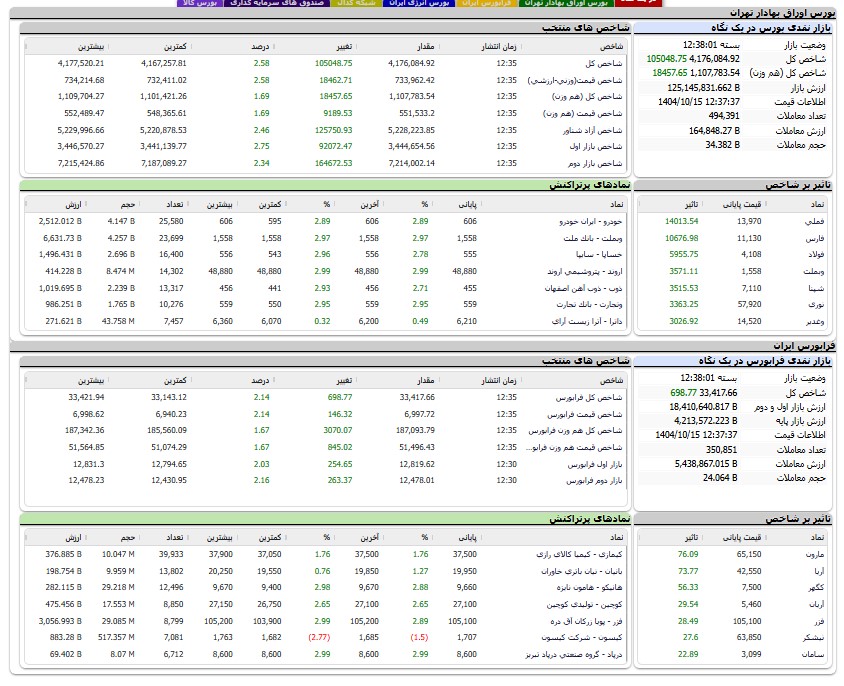The image size is (844, 686).
Task: Open symbol وبملت - بانک ملت
Action: pos(594,239)
